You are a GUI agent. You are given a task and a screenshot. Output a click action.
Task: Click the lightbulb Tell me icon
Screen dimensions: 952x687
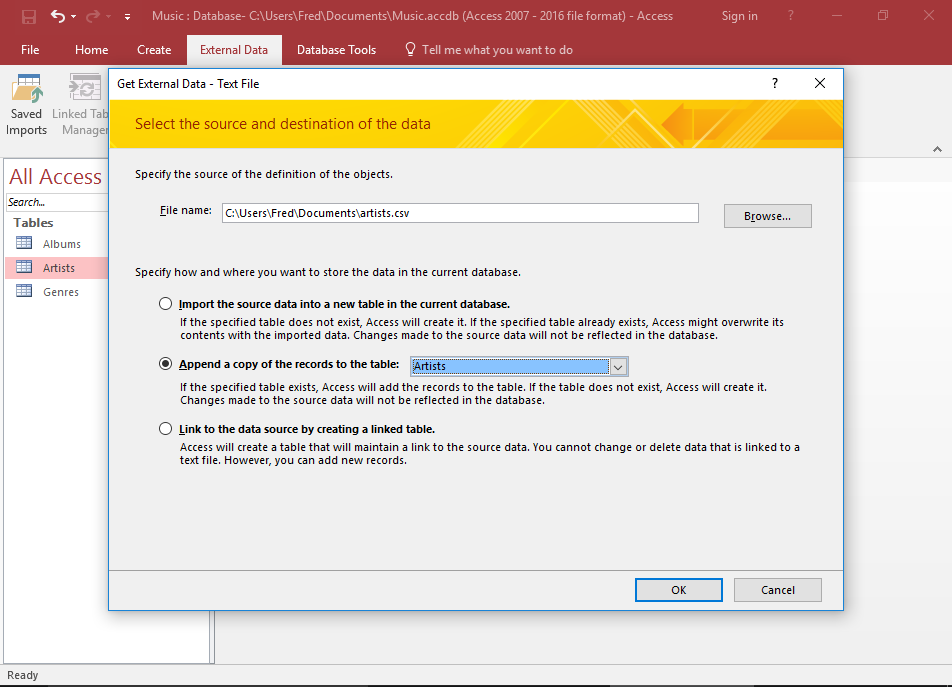point(410,49)
